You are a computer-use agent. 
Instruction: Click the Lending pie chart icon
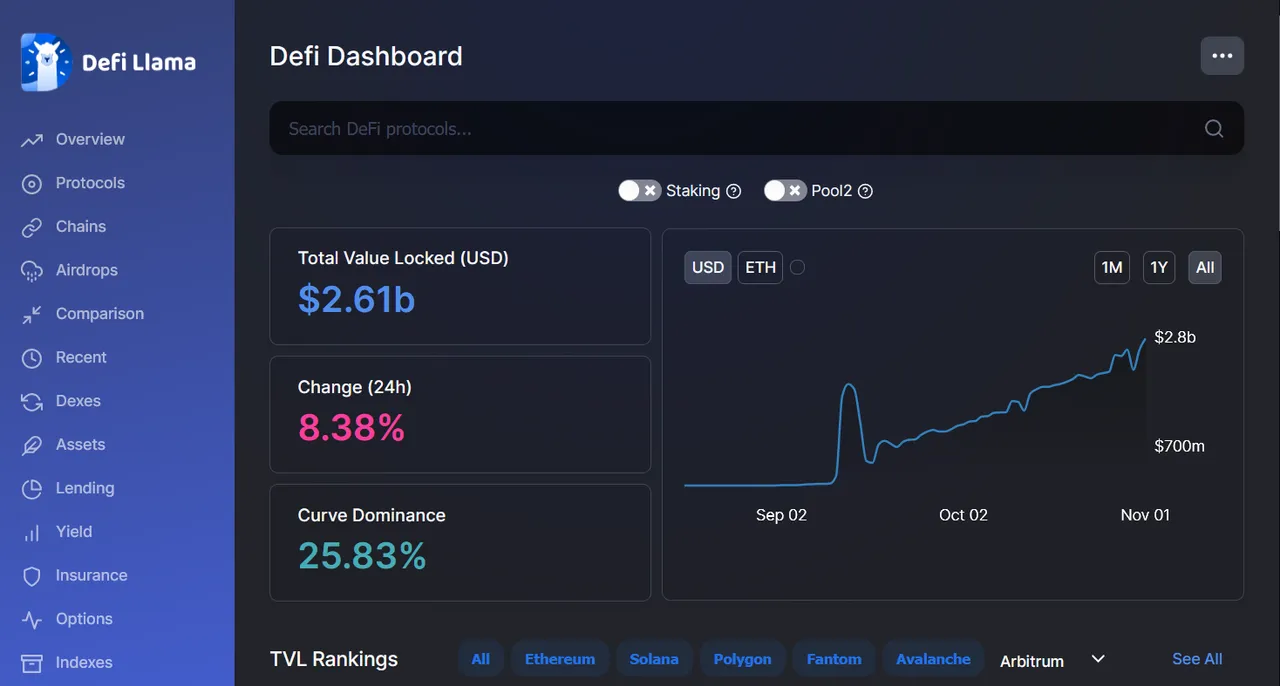(32, 489)
